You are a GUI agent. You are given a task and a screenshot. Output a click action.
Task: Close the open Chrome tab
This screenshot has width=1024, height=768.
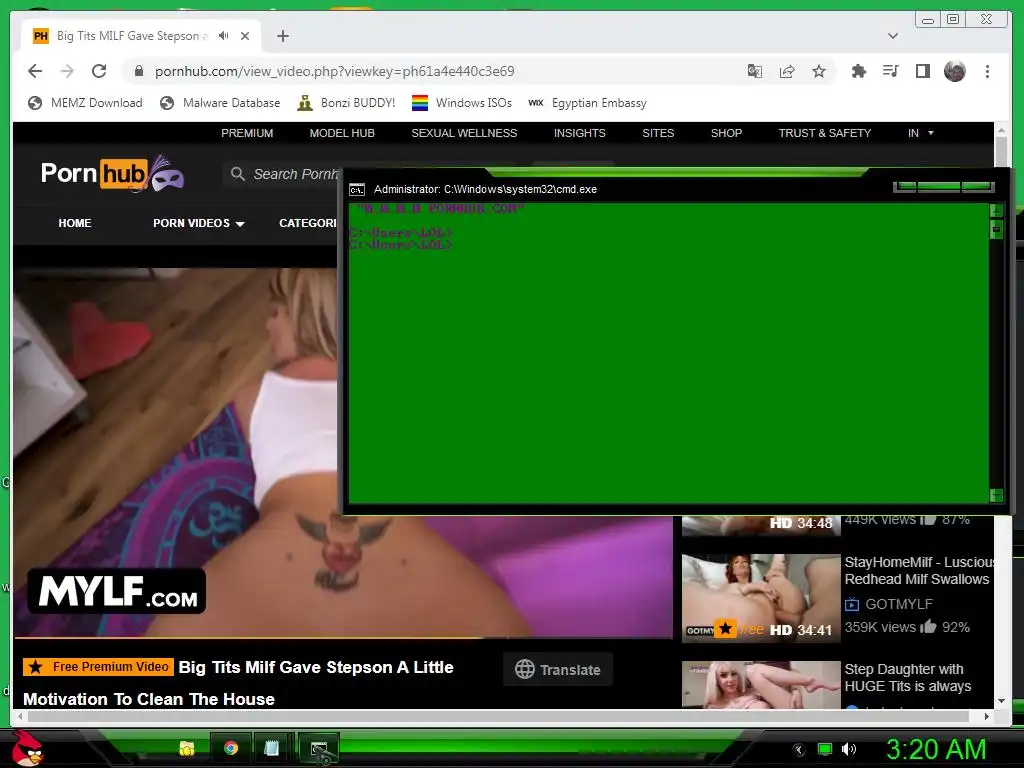tap(245, 36)
